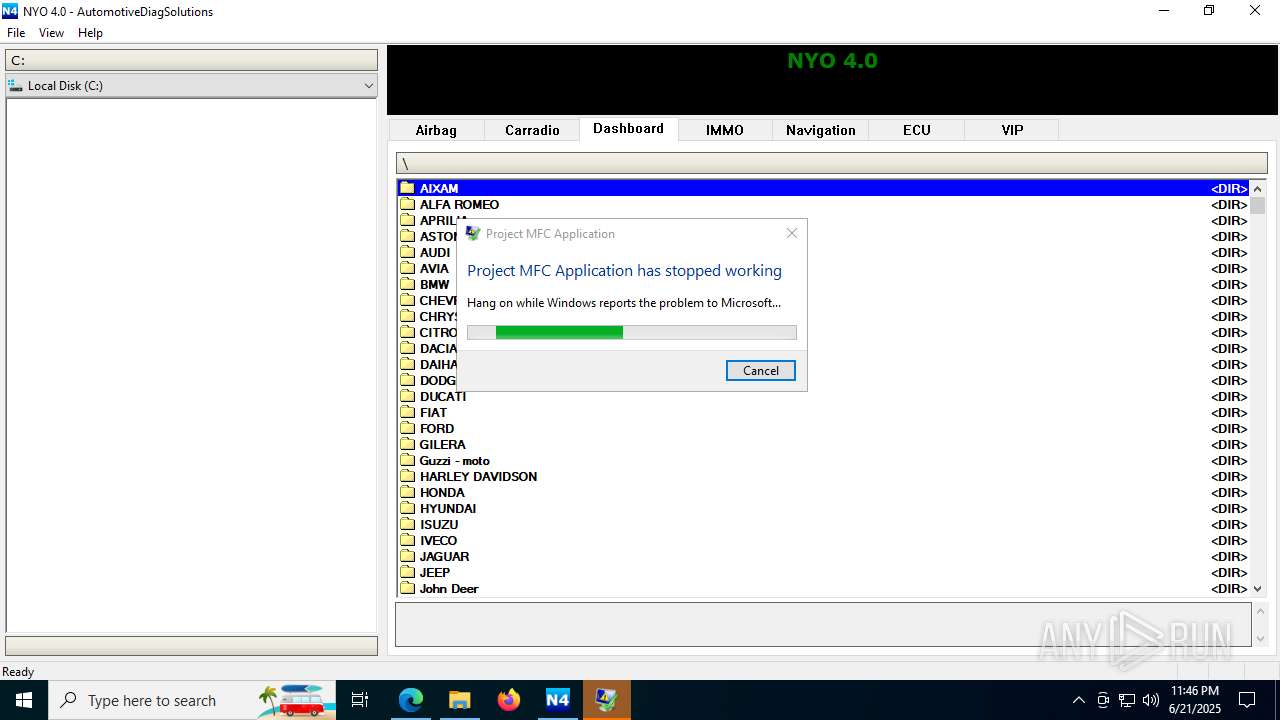
Task: Open the notifications center icon
Action: point(1247,700)
